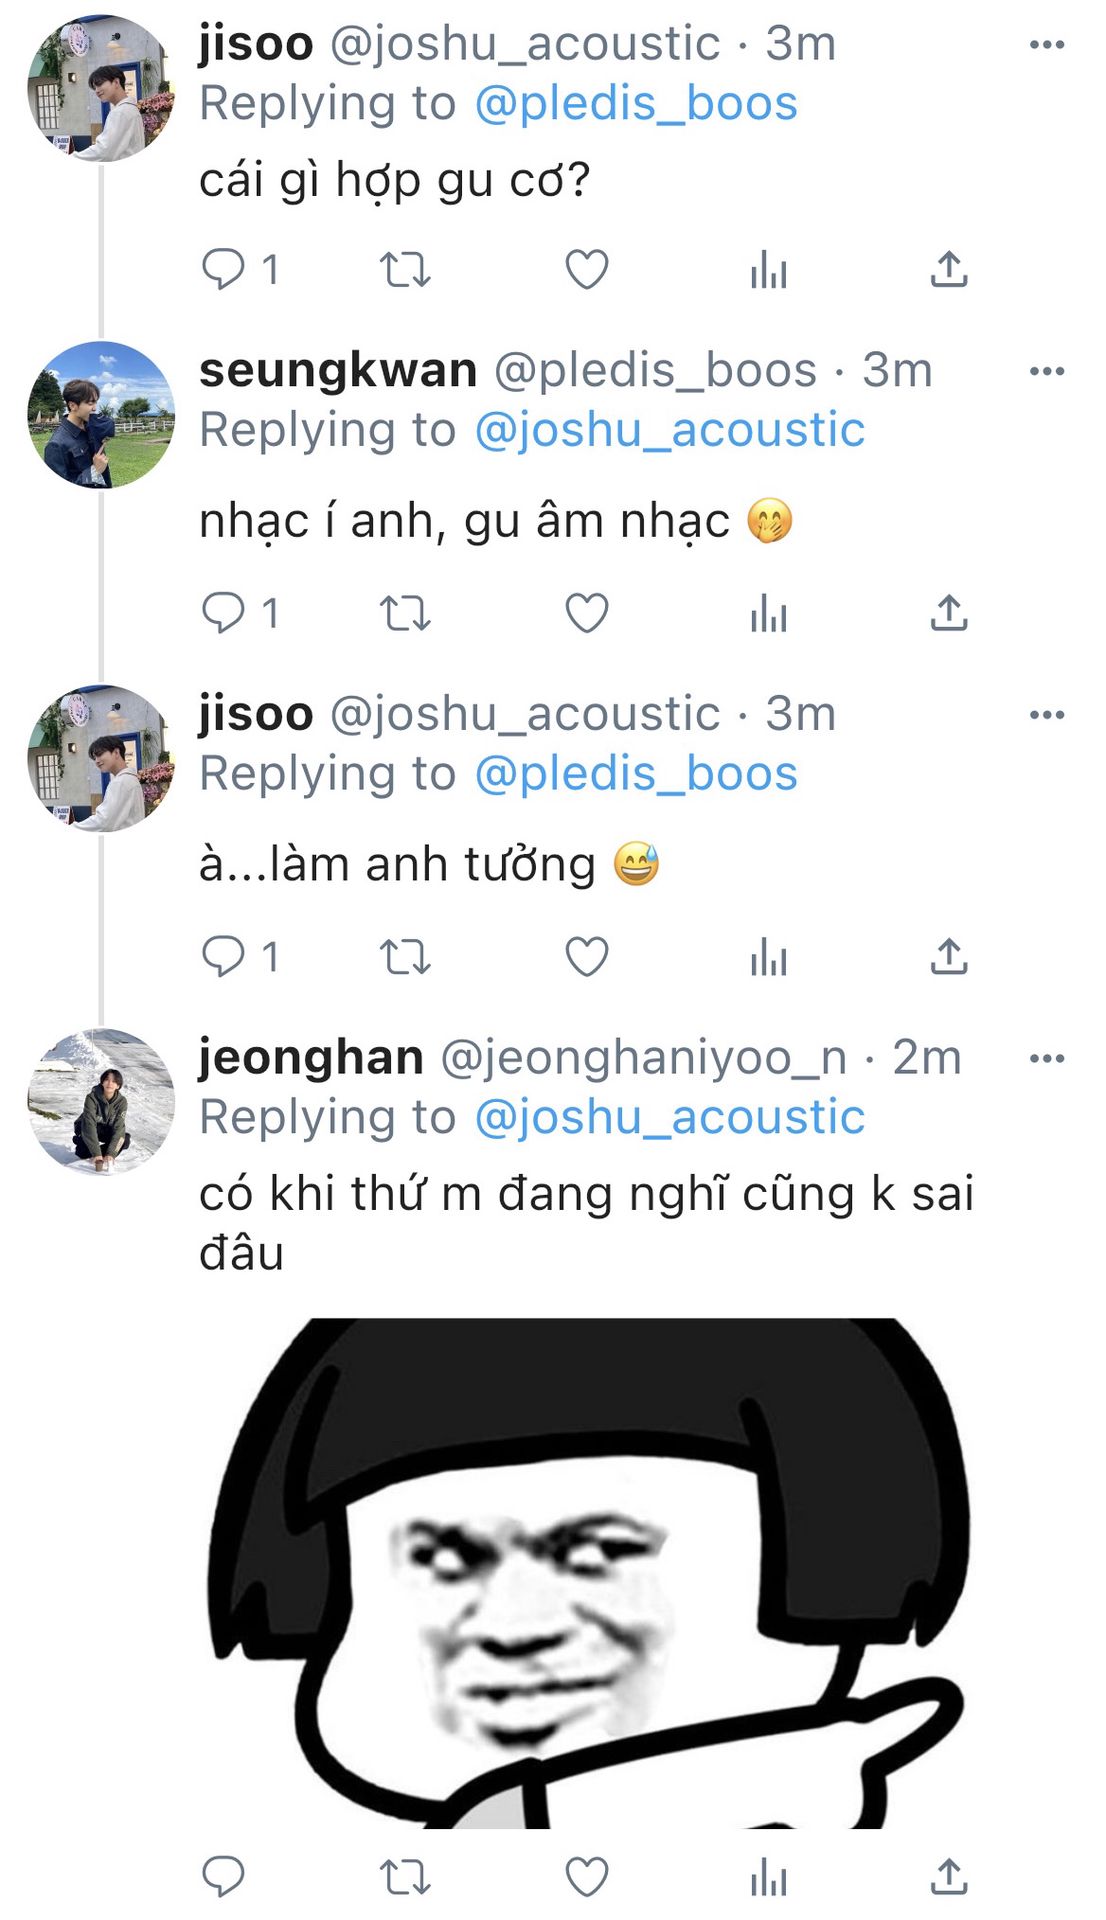This screenshot has height=1920, width=1106.
Task: Like jisoo's "cái gì hợp gu cơ?" tweet
Action: click(587, 269)
